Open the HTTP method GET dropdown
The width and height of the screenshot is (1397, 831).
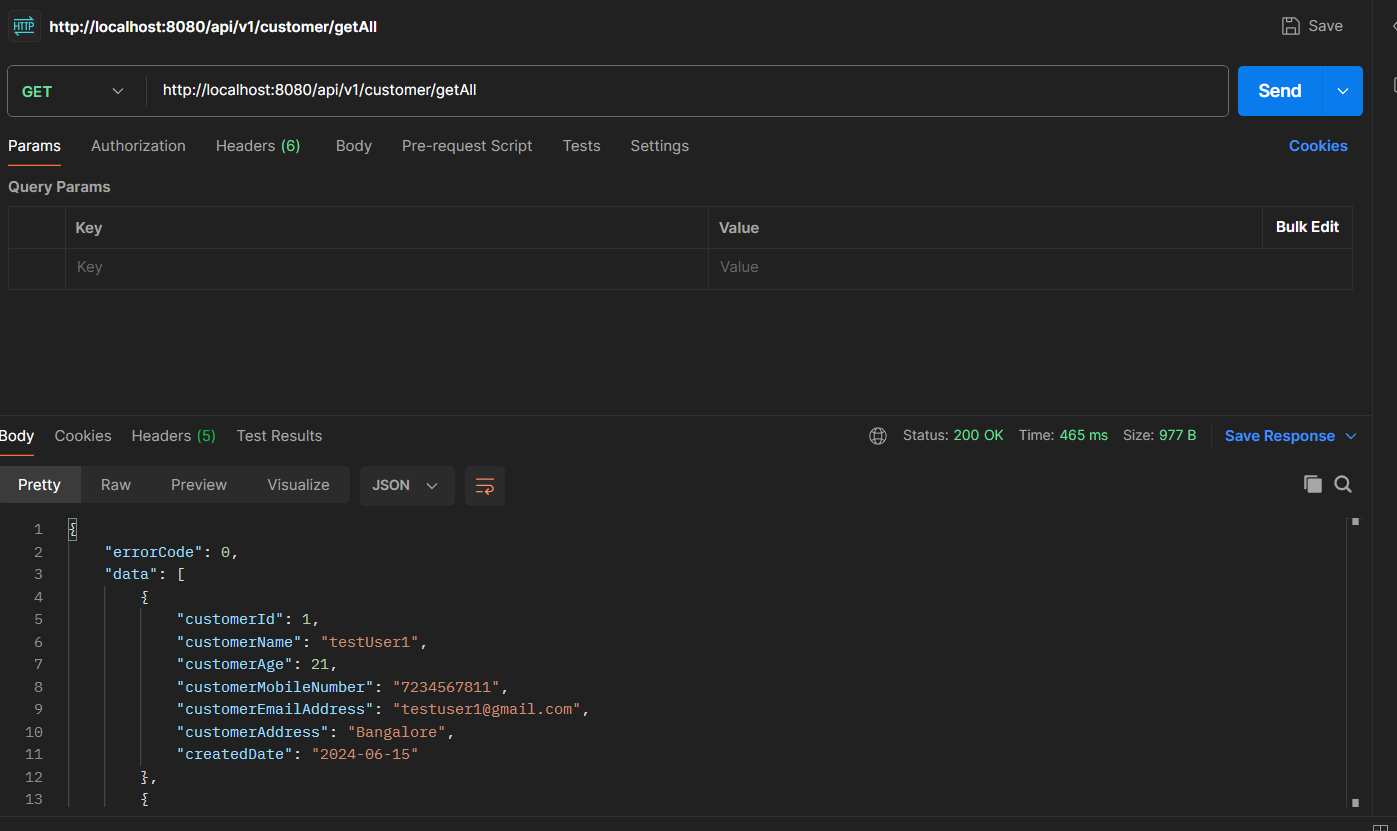(x=75, y=91)
